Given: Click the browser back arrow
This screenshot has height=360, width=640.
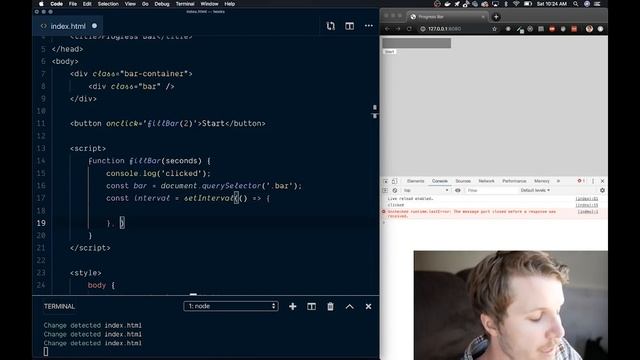Looking at the screenshot, I should [x=387, y=29].
